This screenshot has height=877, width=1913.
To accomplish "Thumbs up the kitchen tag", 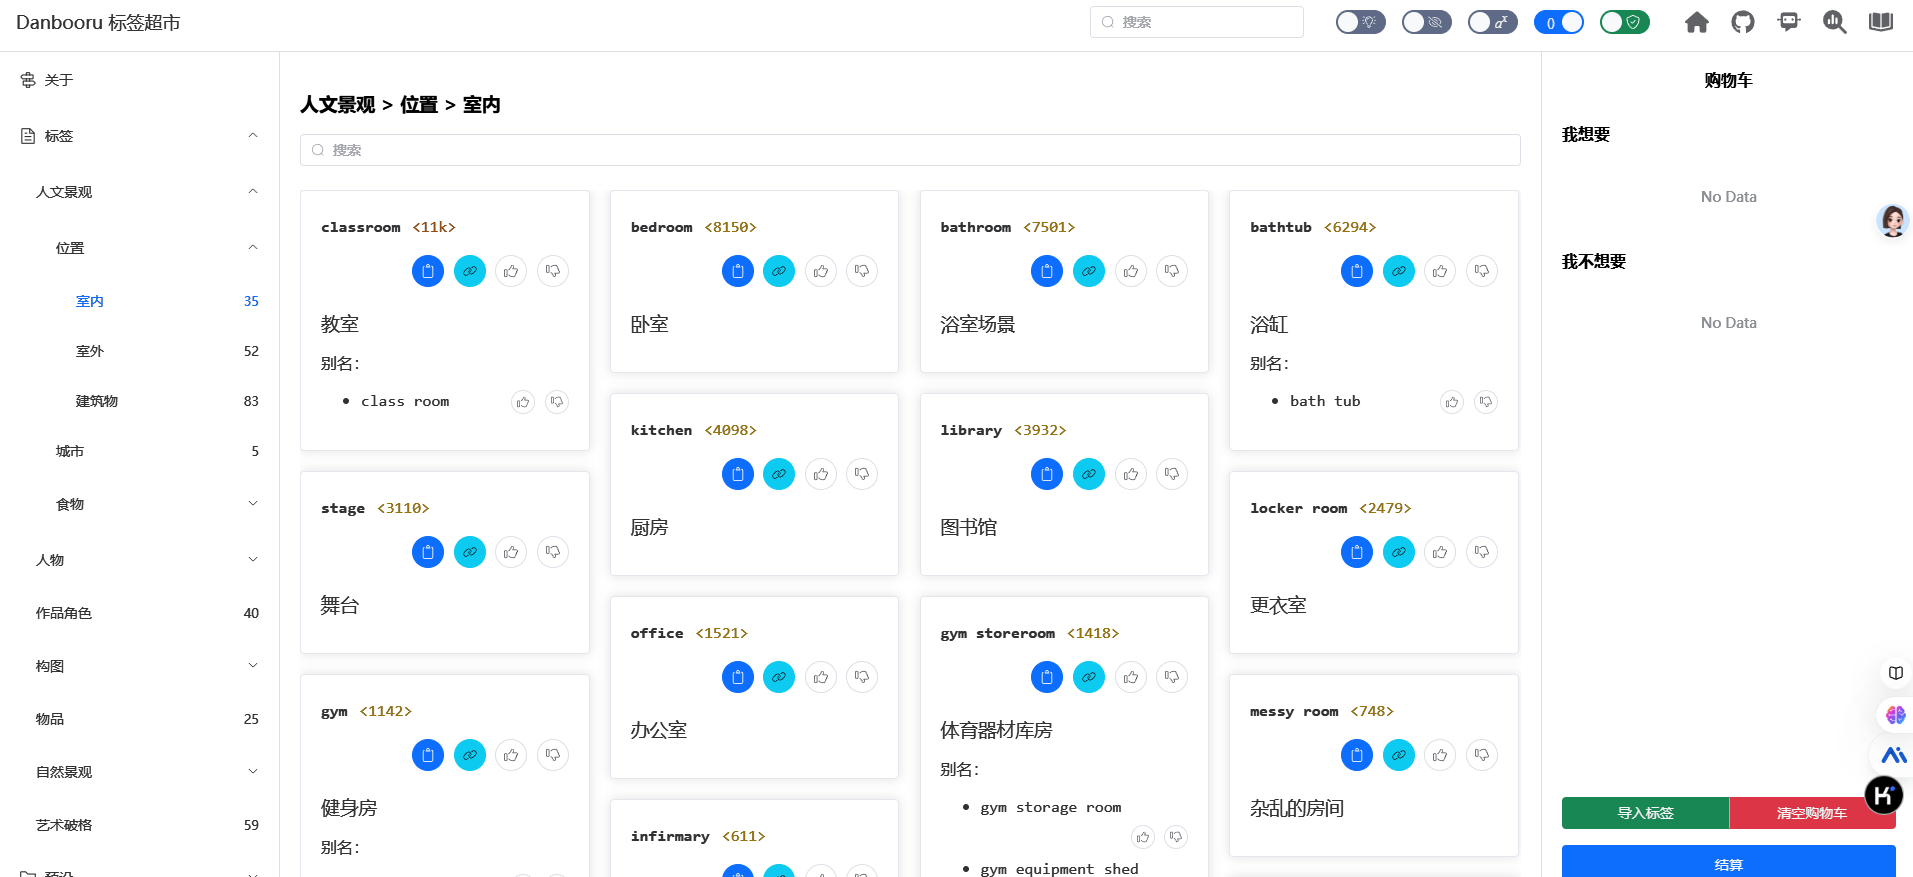I will 821,474.
